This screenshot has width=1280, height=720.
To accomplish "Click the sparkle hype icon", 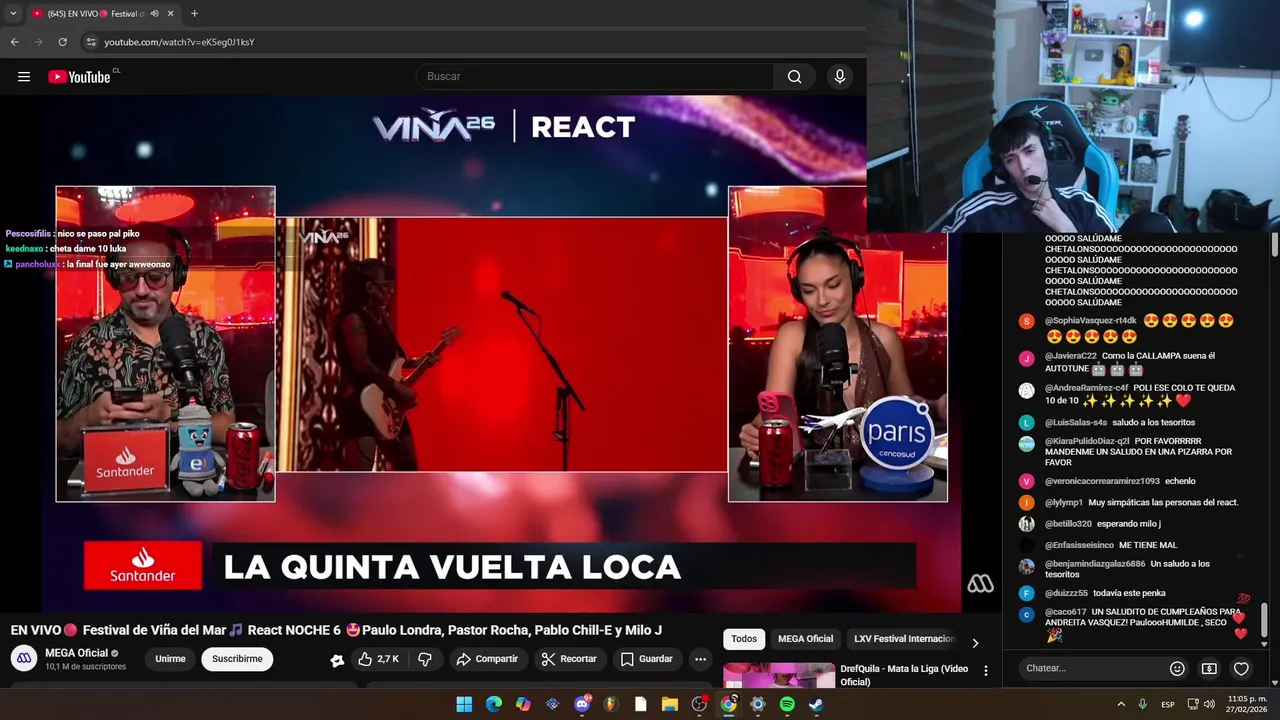I will pos(337,660).
